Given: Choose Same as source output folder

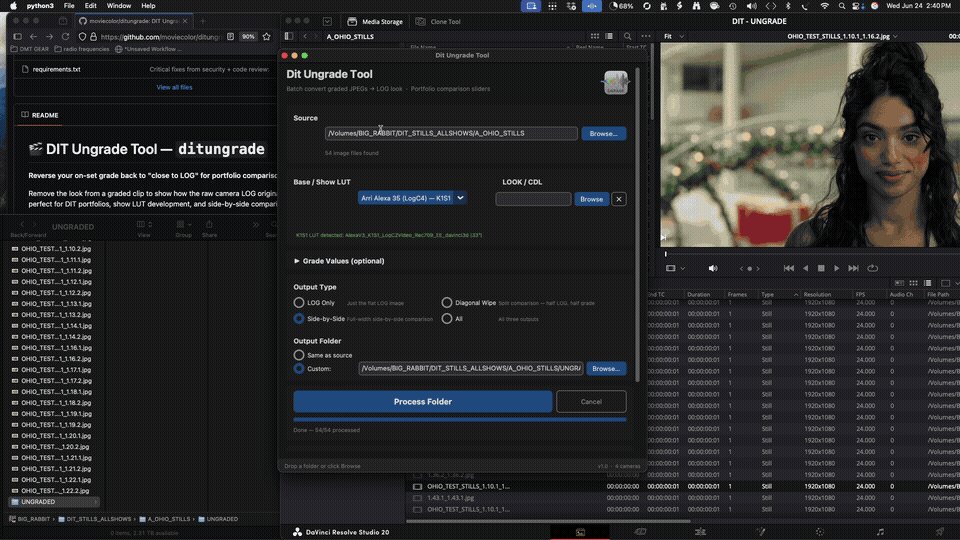Looking at the screenshot, I should [x=299, y=355].
